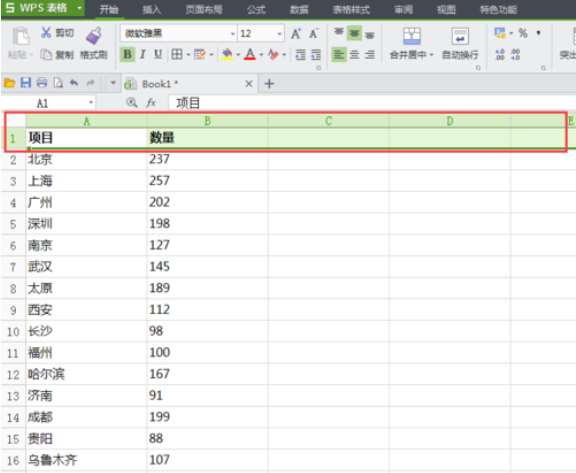Click the borders grid icon

[x=177, y=55]
